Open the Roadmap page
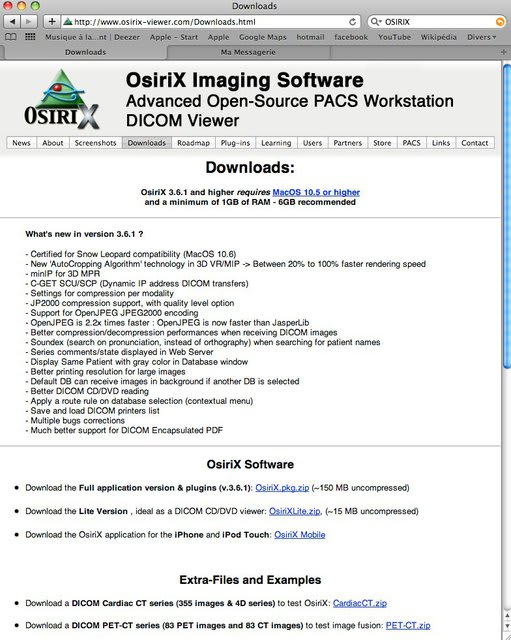511x640 pixels. point(193,143)
